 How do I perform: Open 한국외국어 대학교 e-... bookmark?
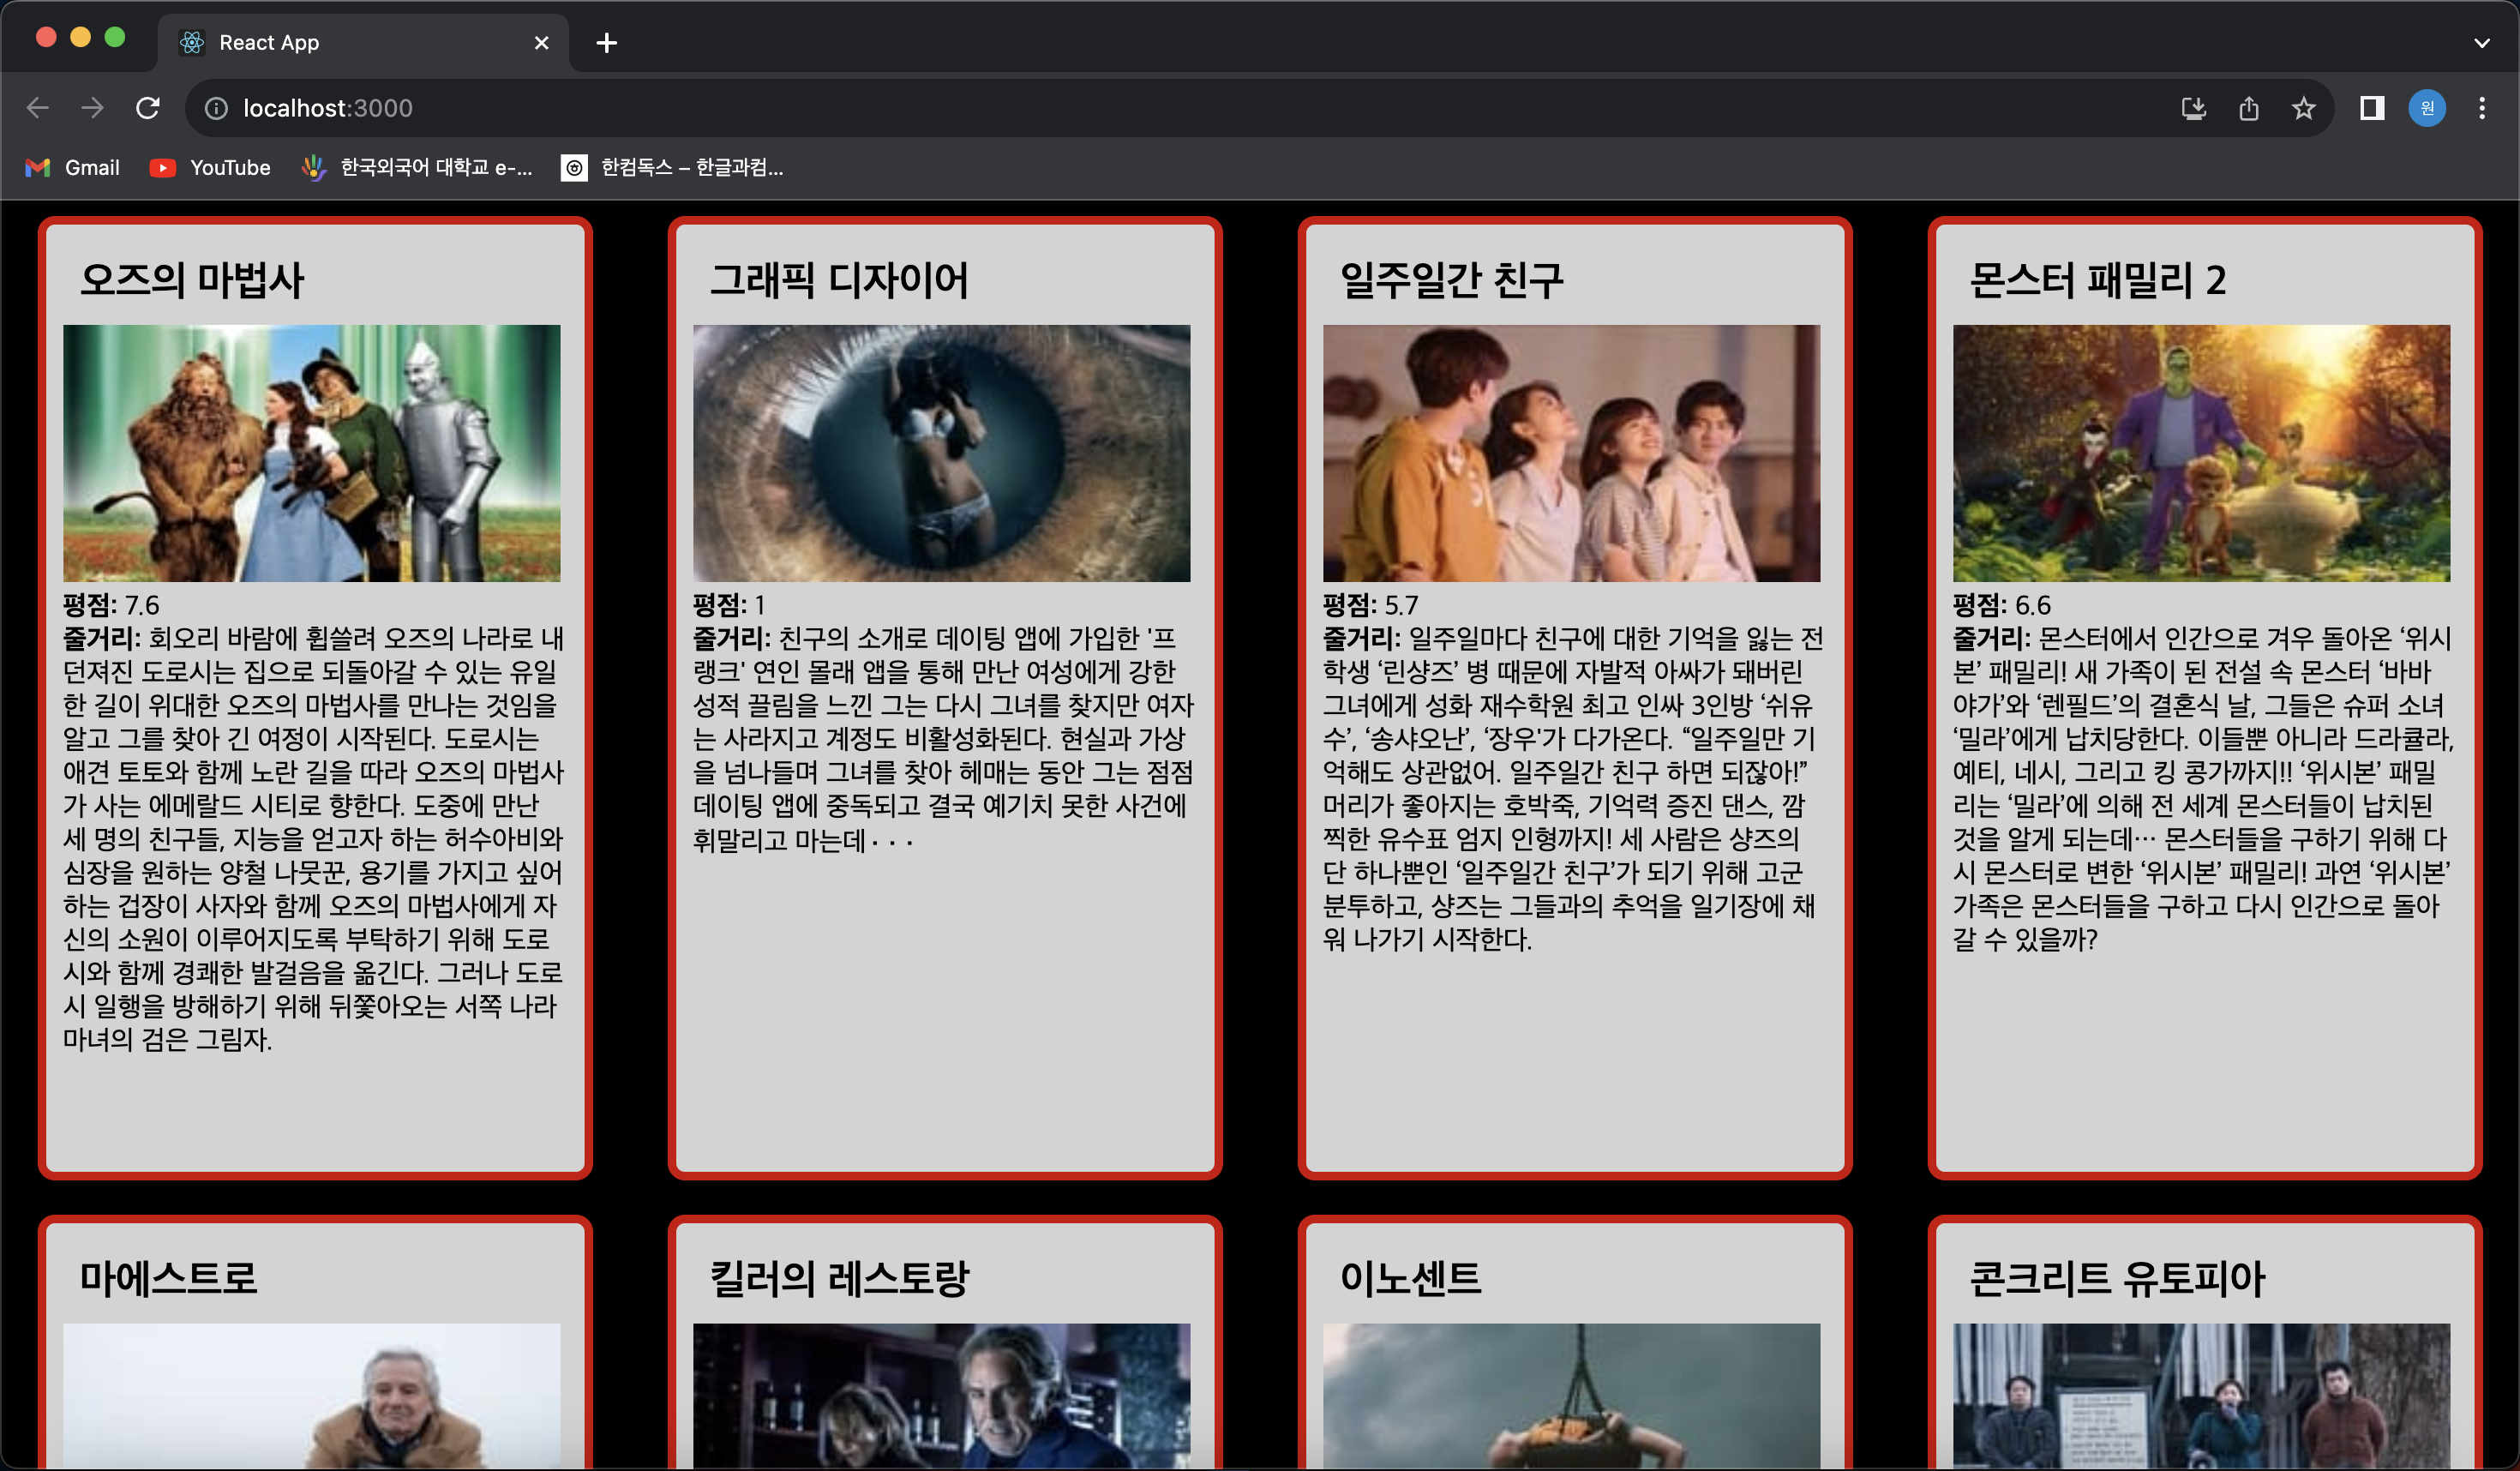[x=417, y=167]
